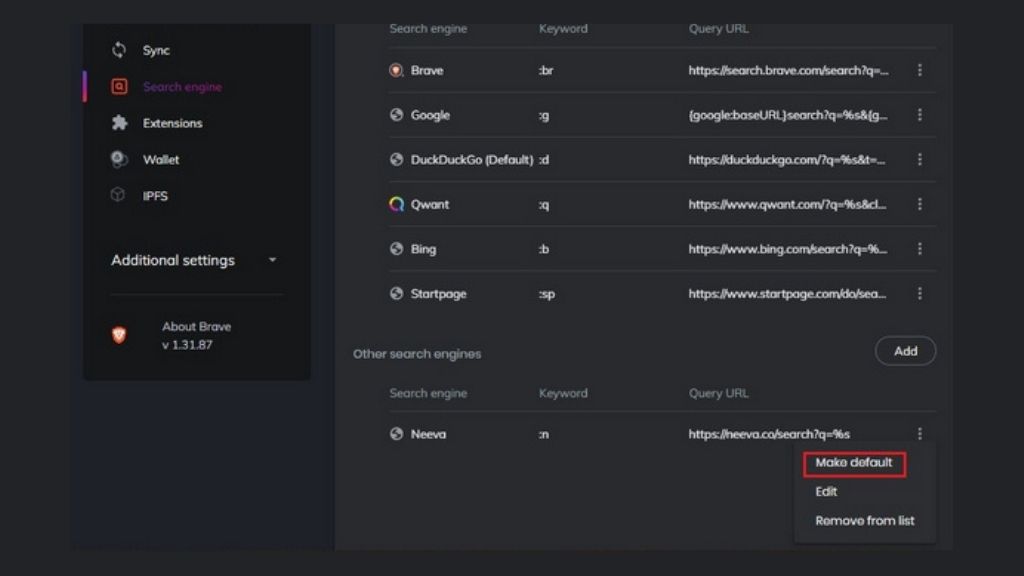This screenshot has width=1024, height=576.
Task: Open the Sync settings icon
Action: coord(119,50)
